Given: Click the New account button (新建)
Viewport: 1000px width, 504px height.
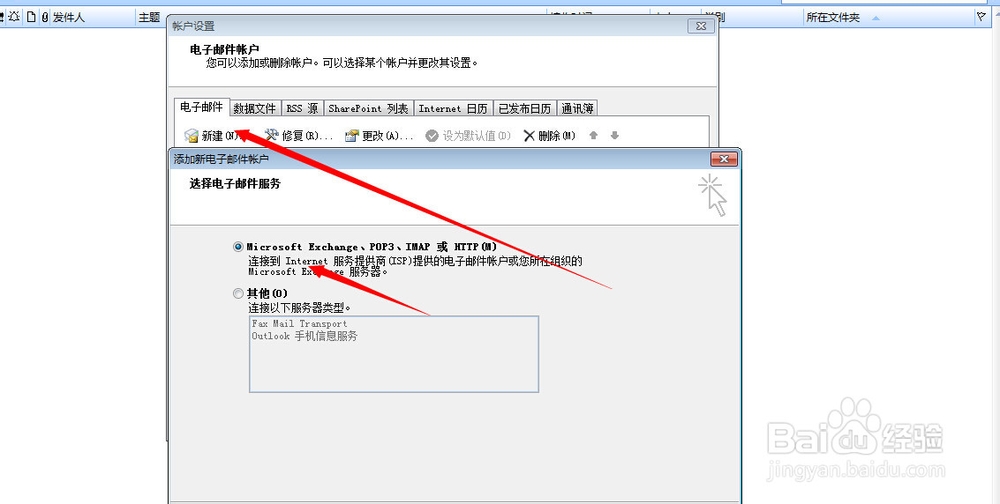Looking at the screenshot, I should [212, 136].
